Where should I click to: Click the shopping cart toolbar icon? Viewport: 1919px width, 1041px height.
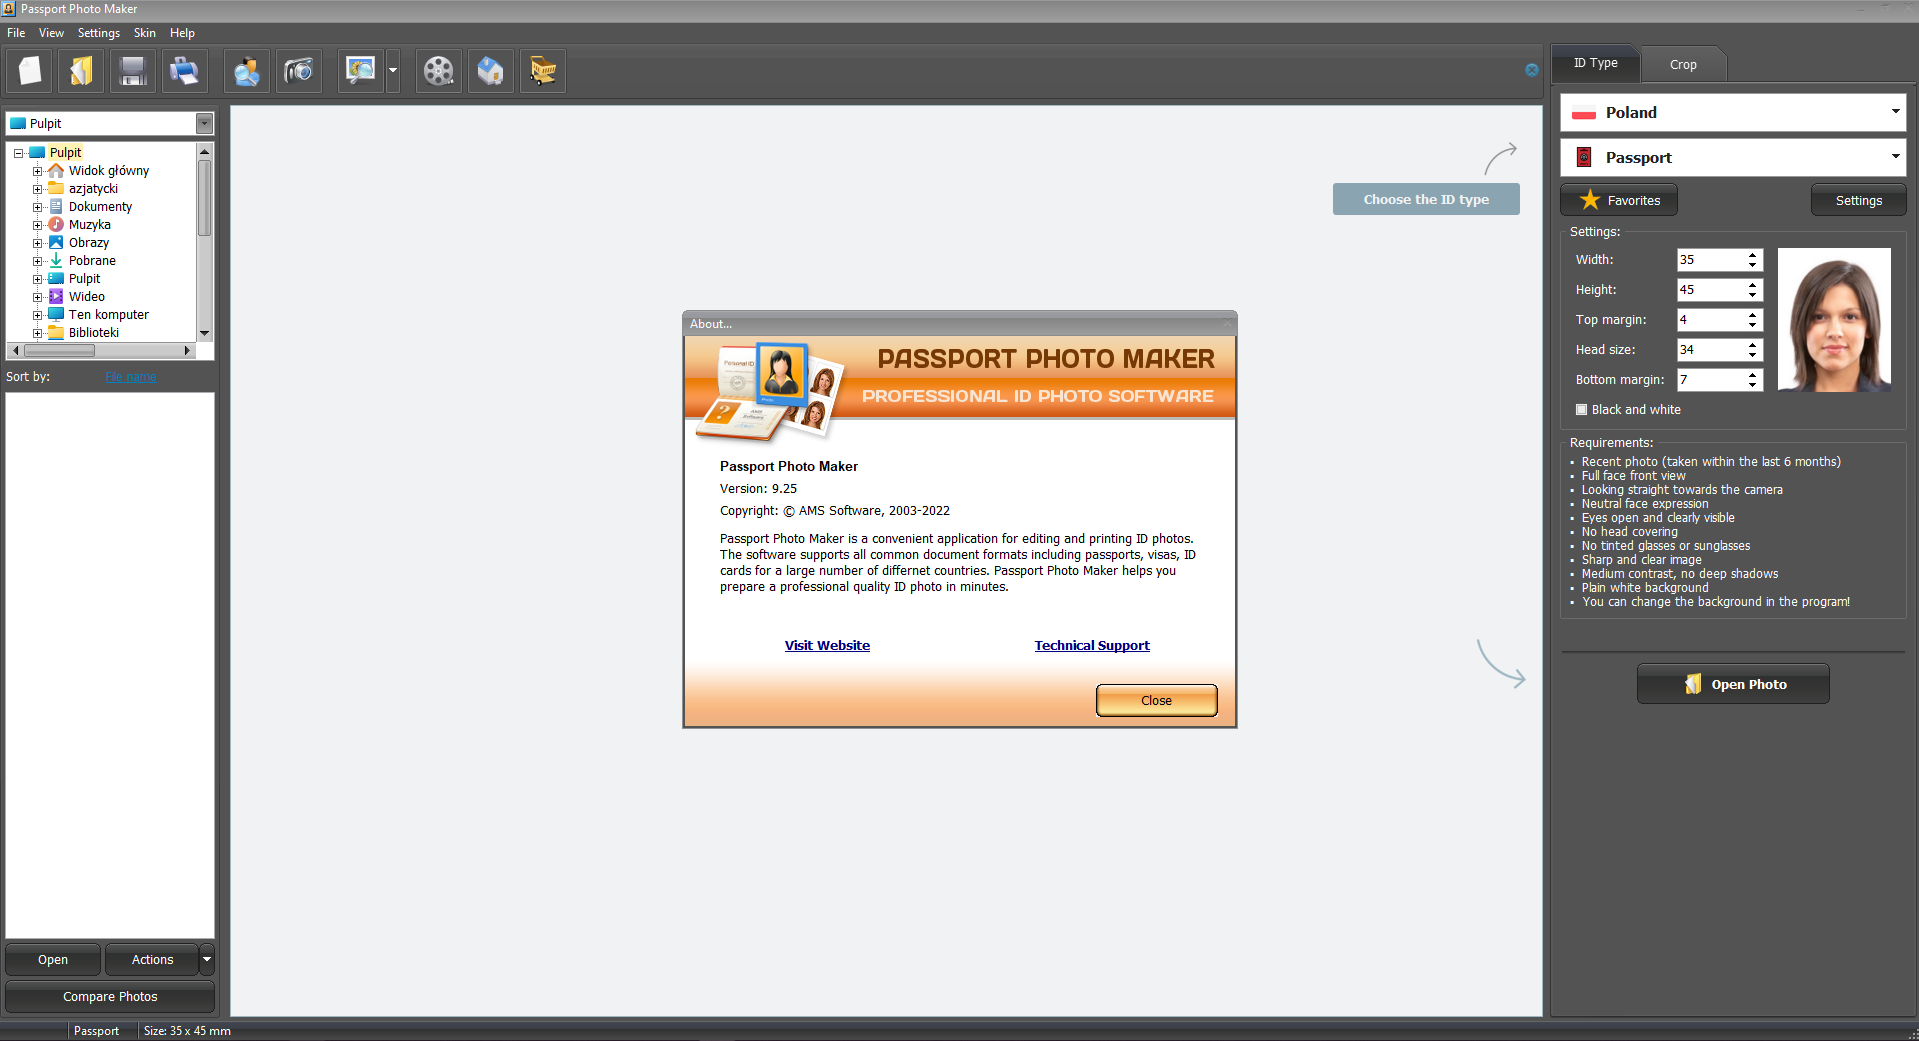pyautogui.click(x=542, y=71)
